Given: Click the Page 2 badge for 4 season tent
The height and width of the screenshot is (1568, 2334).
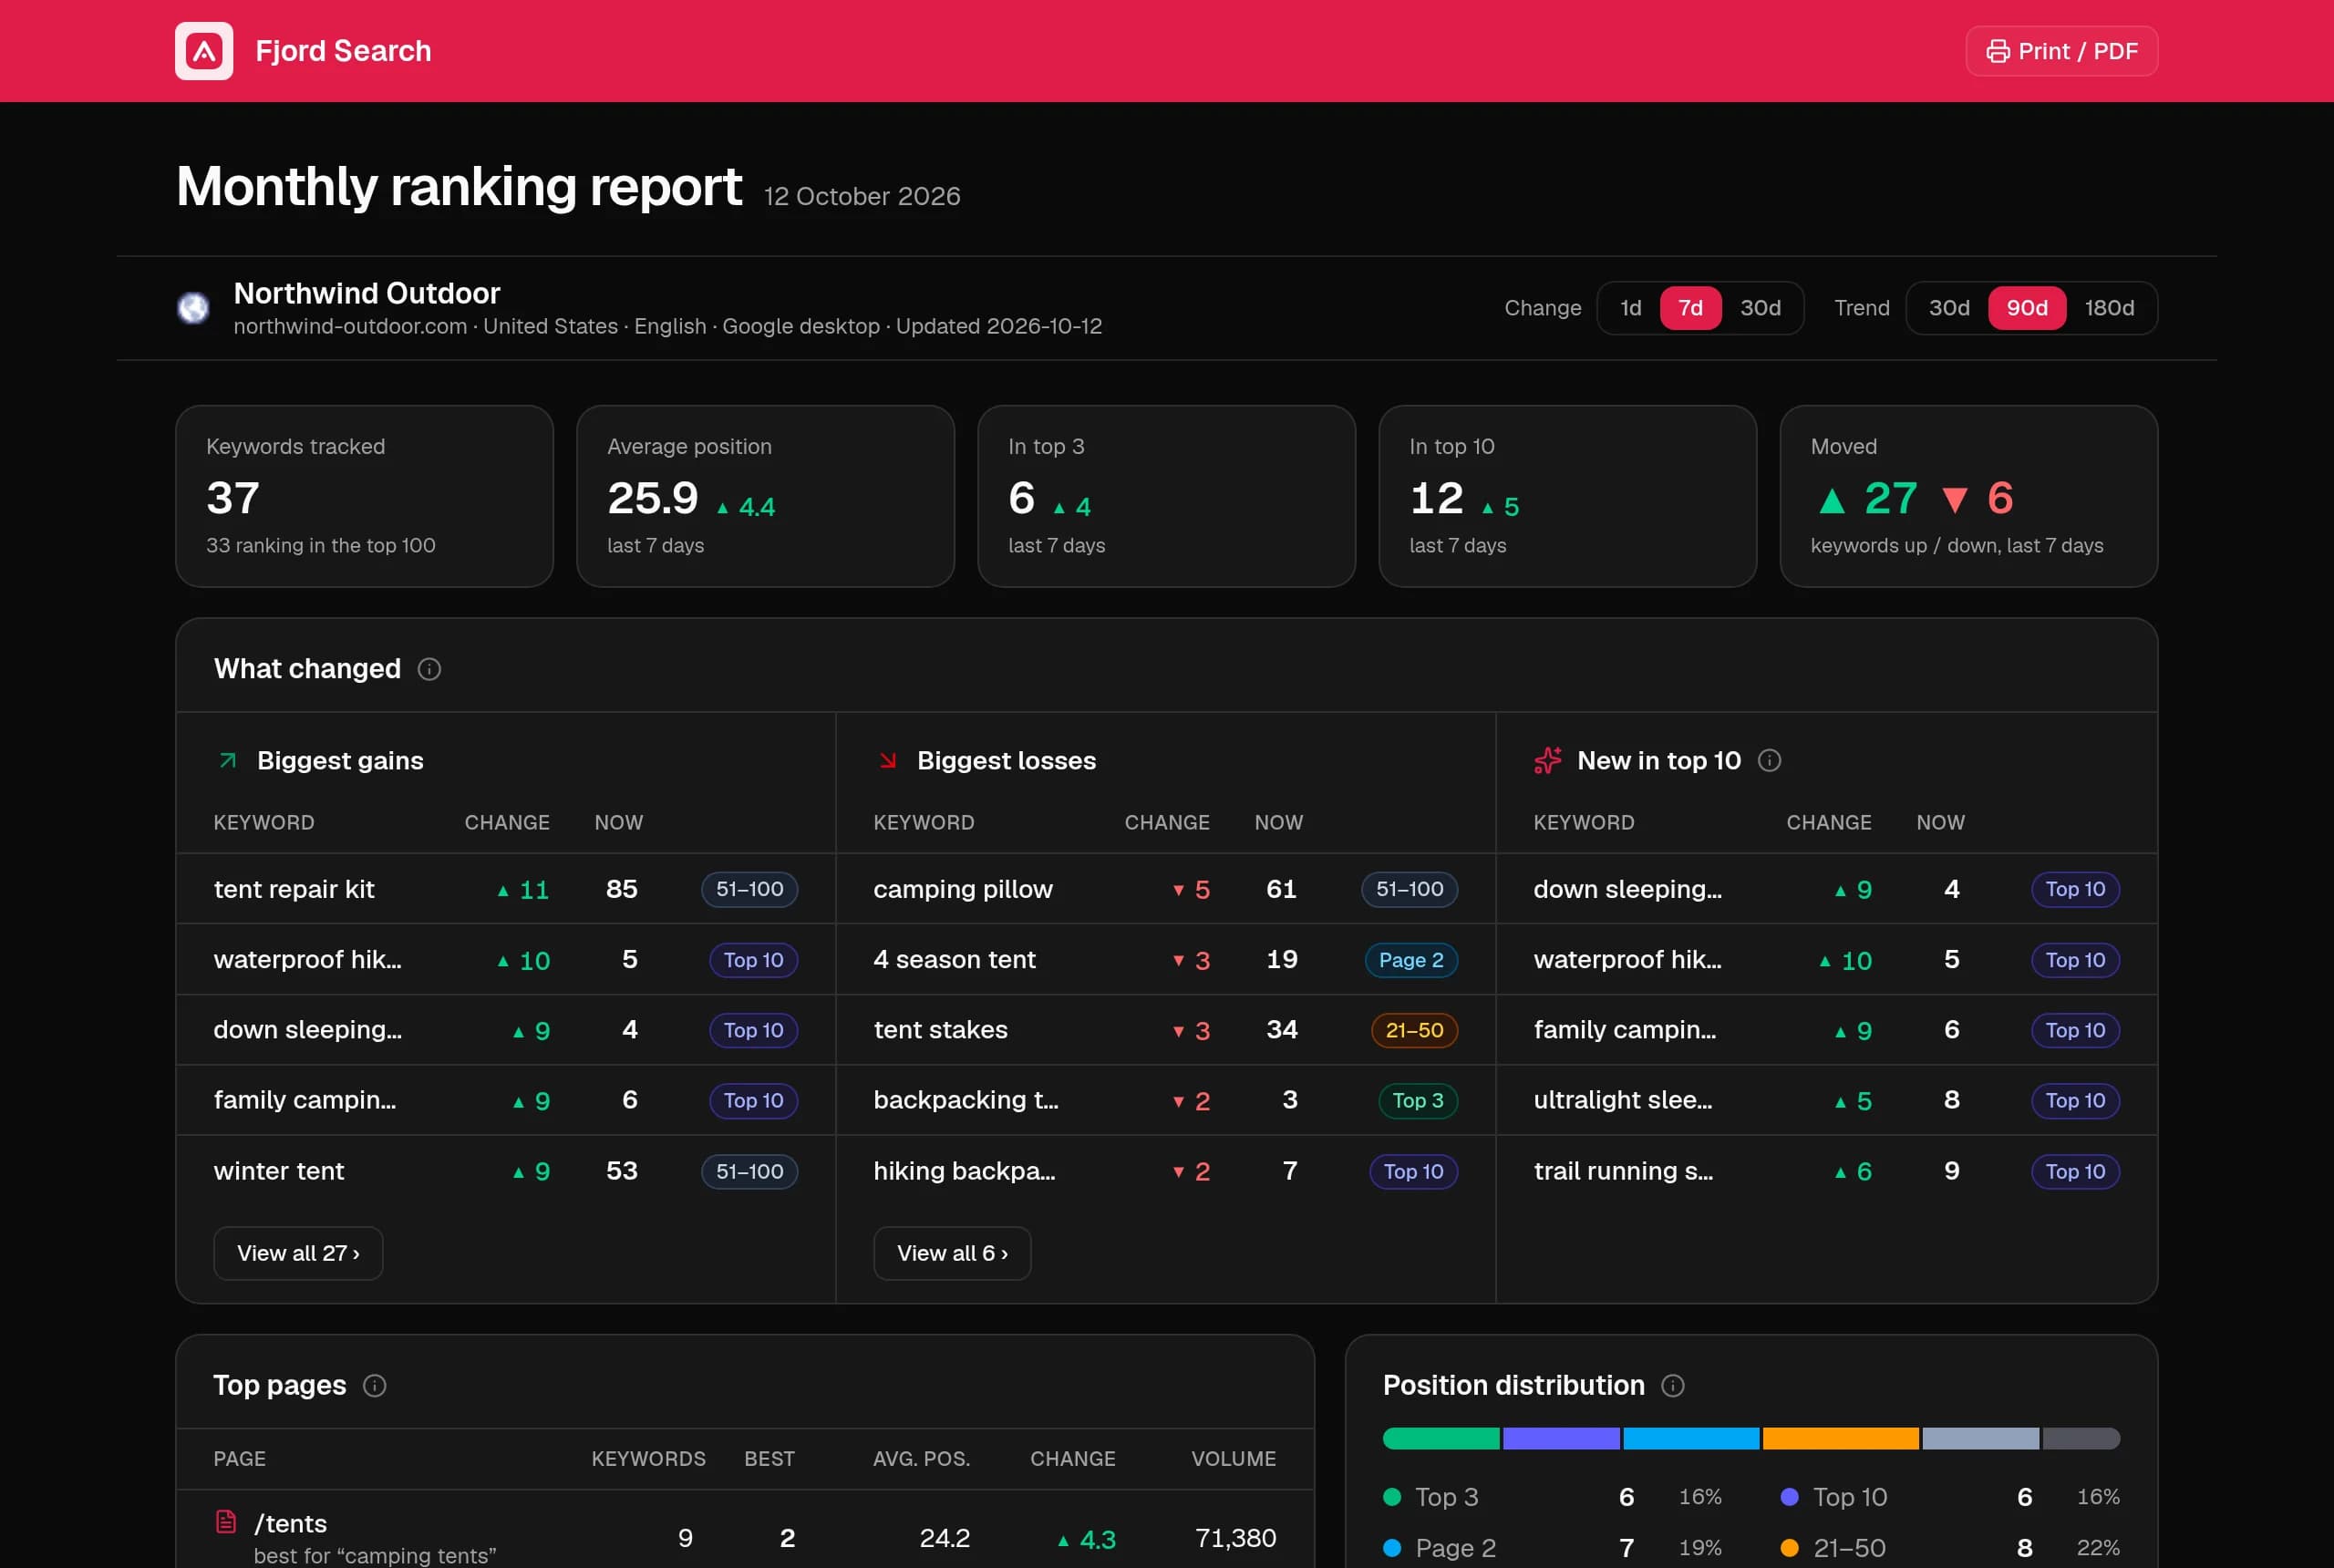Looking at the screenshot, I should click(1411, 960).
